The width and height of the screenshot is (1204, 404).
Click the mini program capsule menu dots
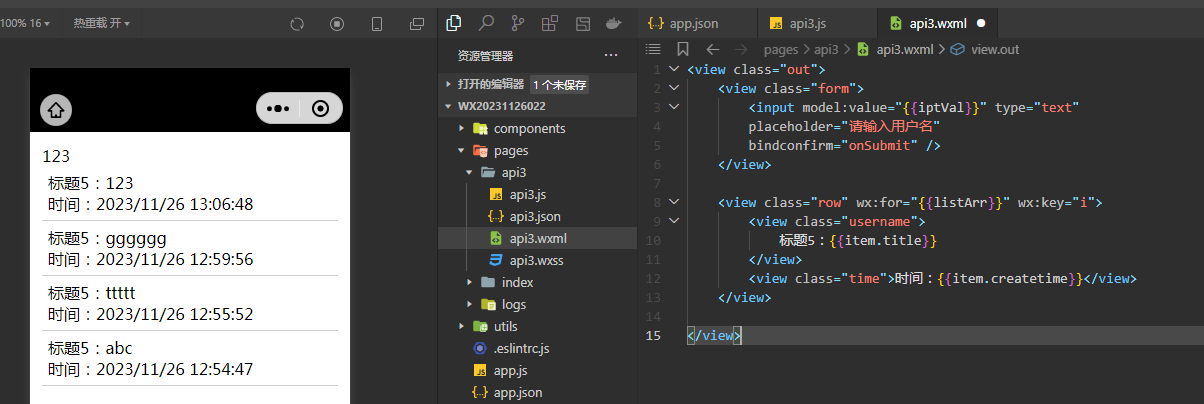pyautogui.click(x=278, y=109)
